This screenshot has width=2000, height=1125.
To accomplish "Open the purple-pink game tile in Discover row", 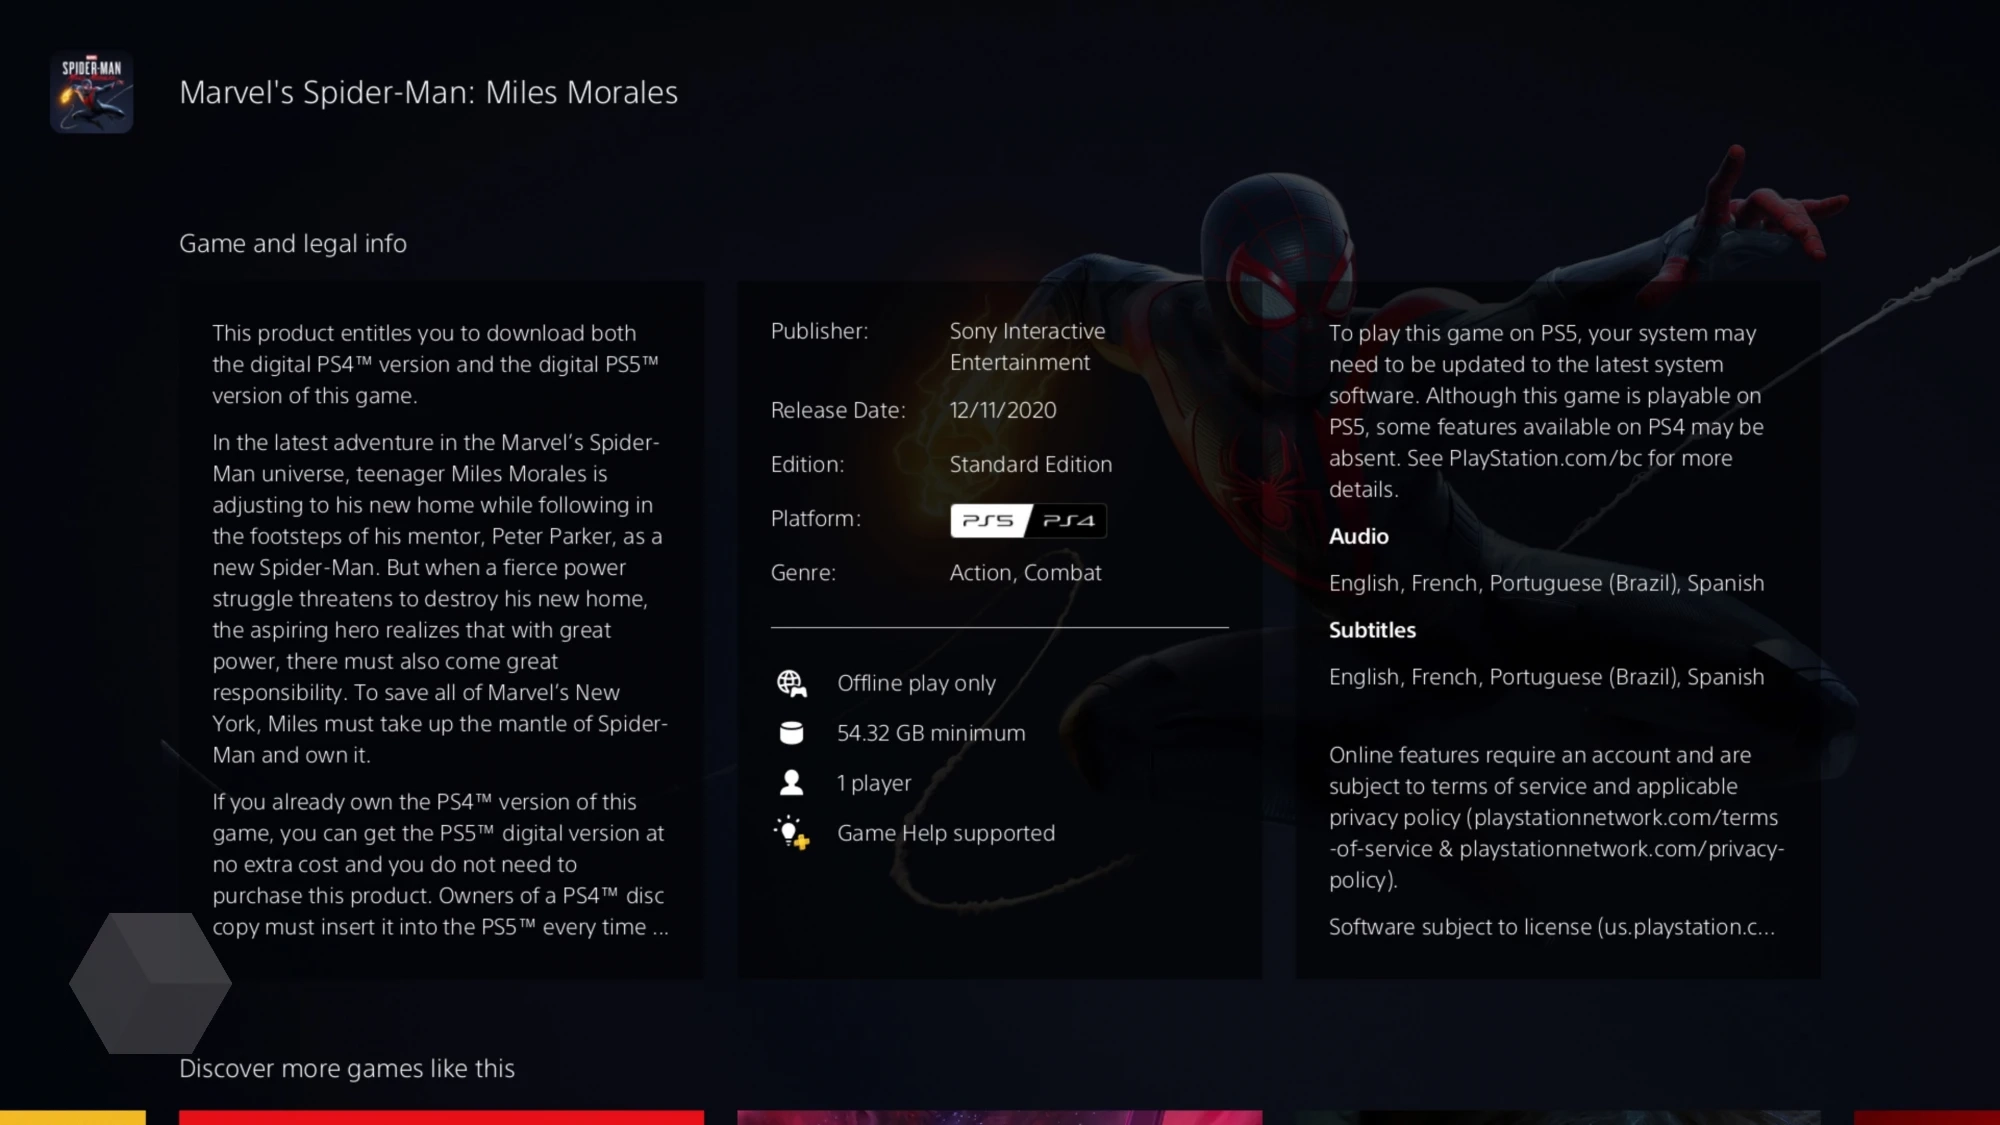I will click(x=1000, y=1117).
